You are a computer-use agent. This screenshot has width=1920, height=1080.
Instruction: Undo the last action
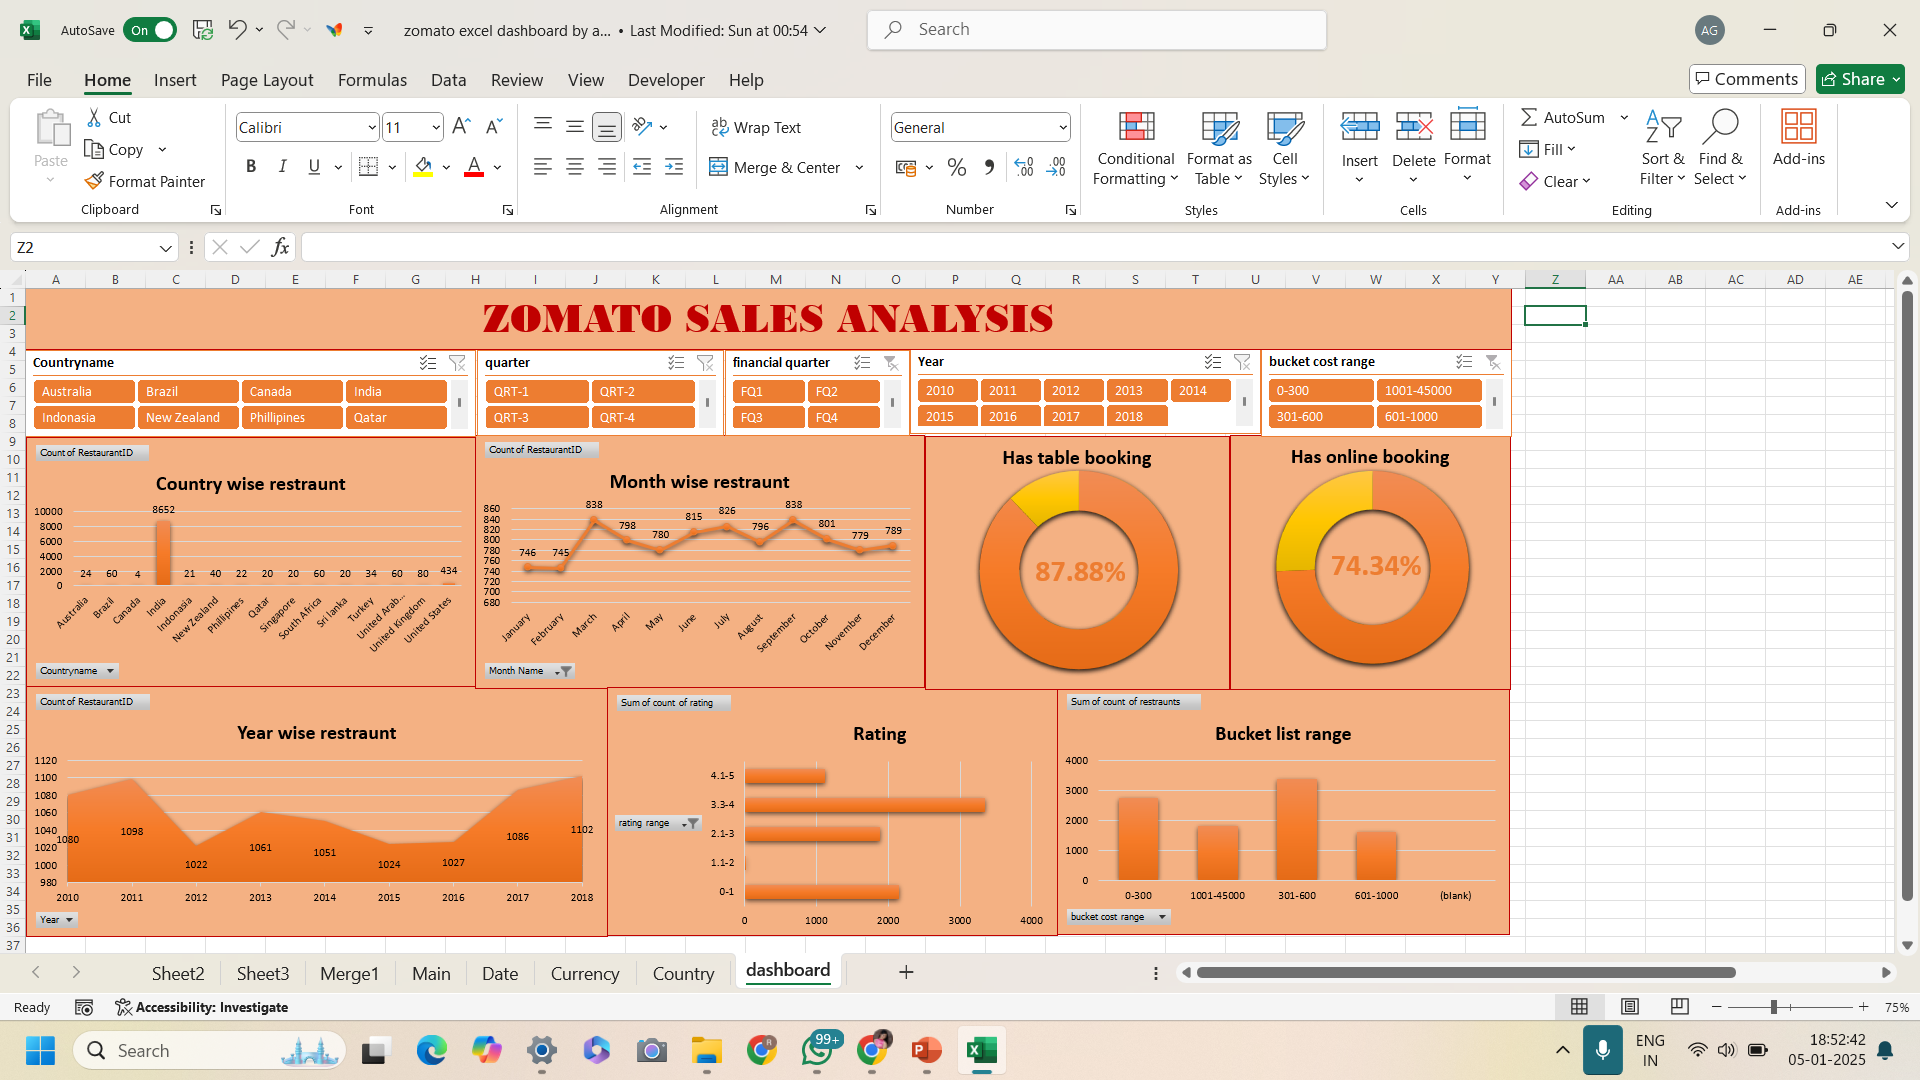(237, 30)
